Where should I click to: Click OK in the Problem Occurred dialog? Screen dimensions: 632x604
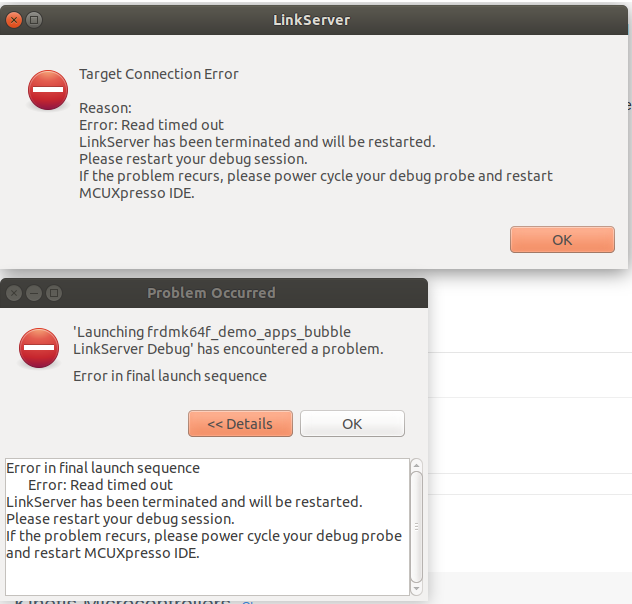point(352,424)
